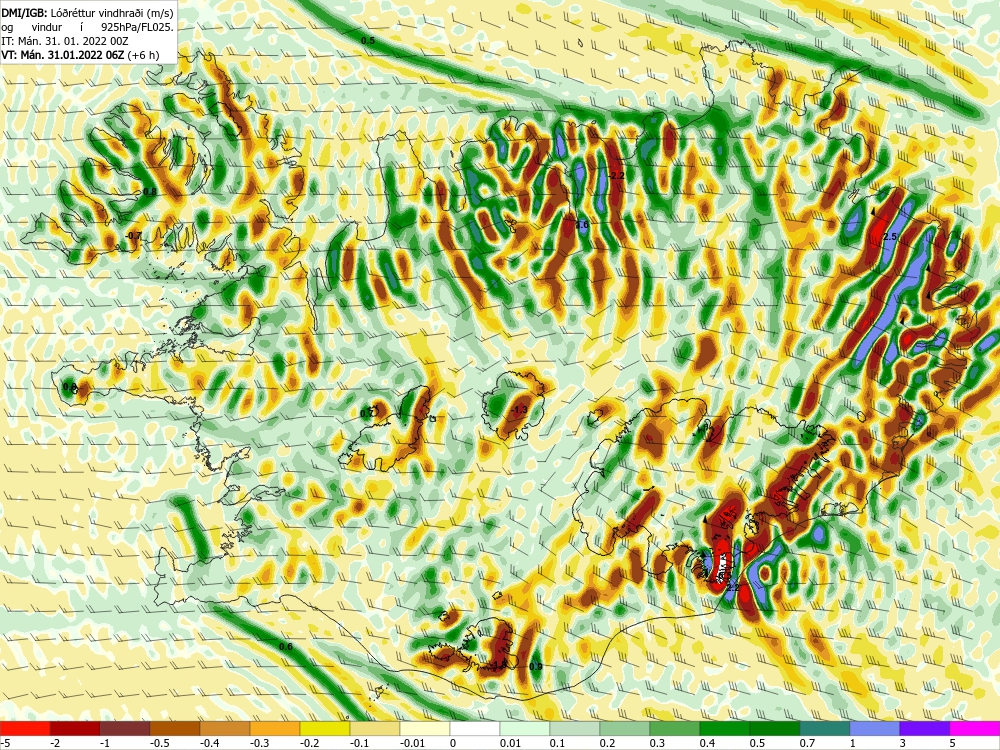Viewport: 1000px width, 750px height.
Task: Click the pale yellow swatch above -0.1
Action: pos(375,728)
